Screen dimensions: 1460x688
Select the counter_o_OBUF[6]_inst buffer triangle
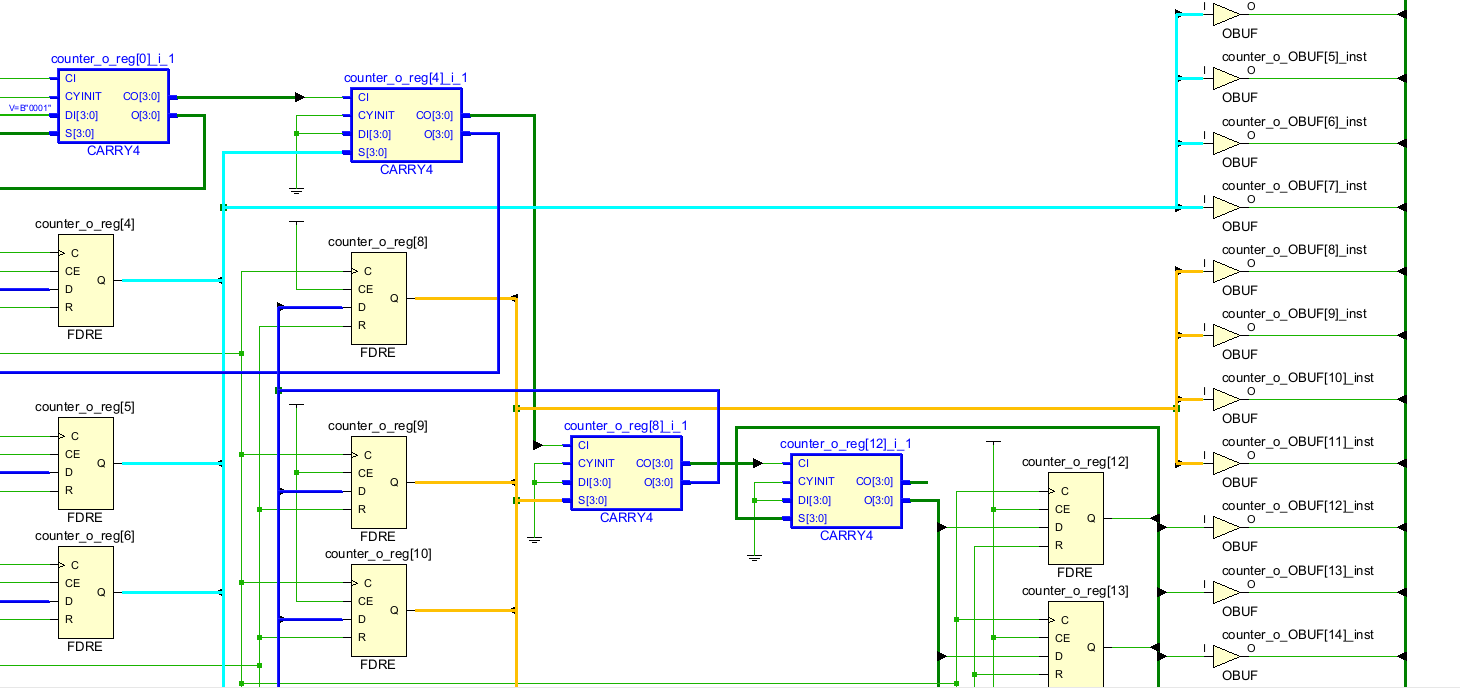(x=1225, y=143)
